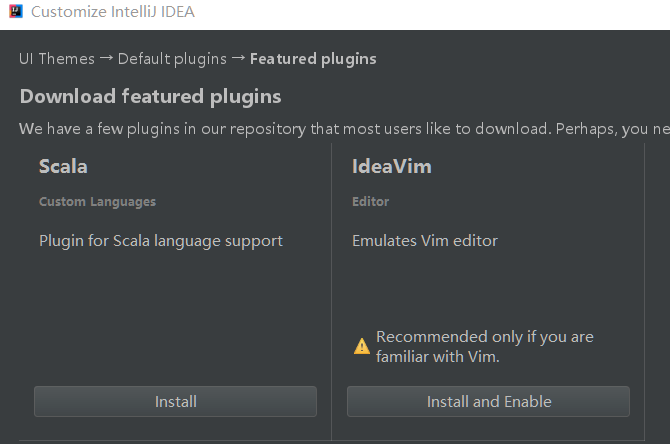Image resolution: width=670 pixels, height=444 pixels.
Task: Click the Recommended only if familiar warning text
Action: [484, 346]
